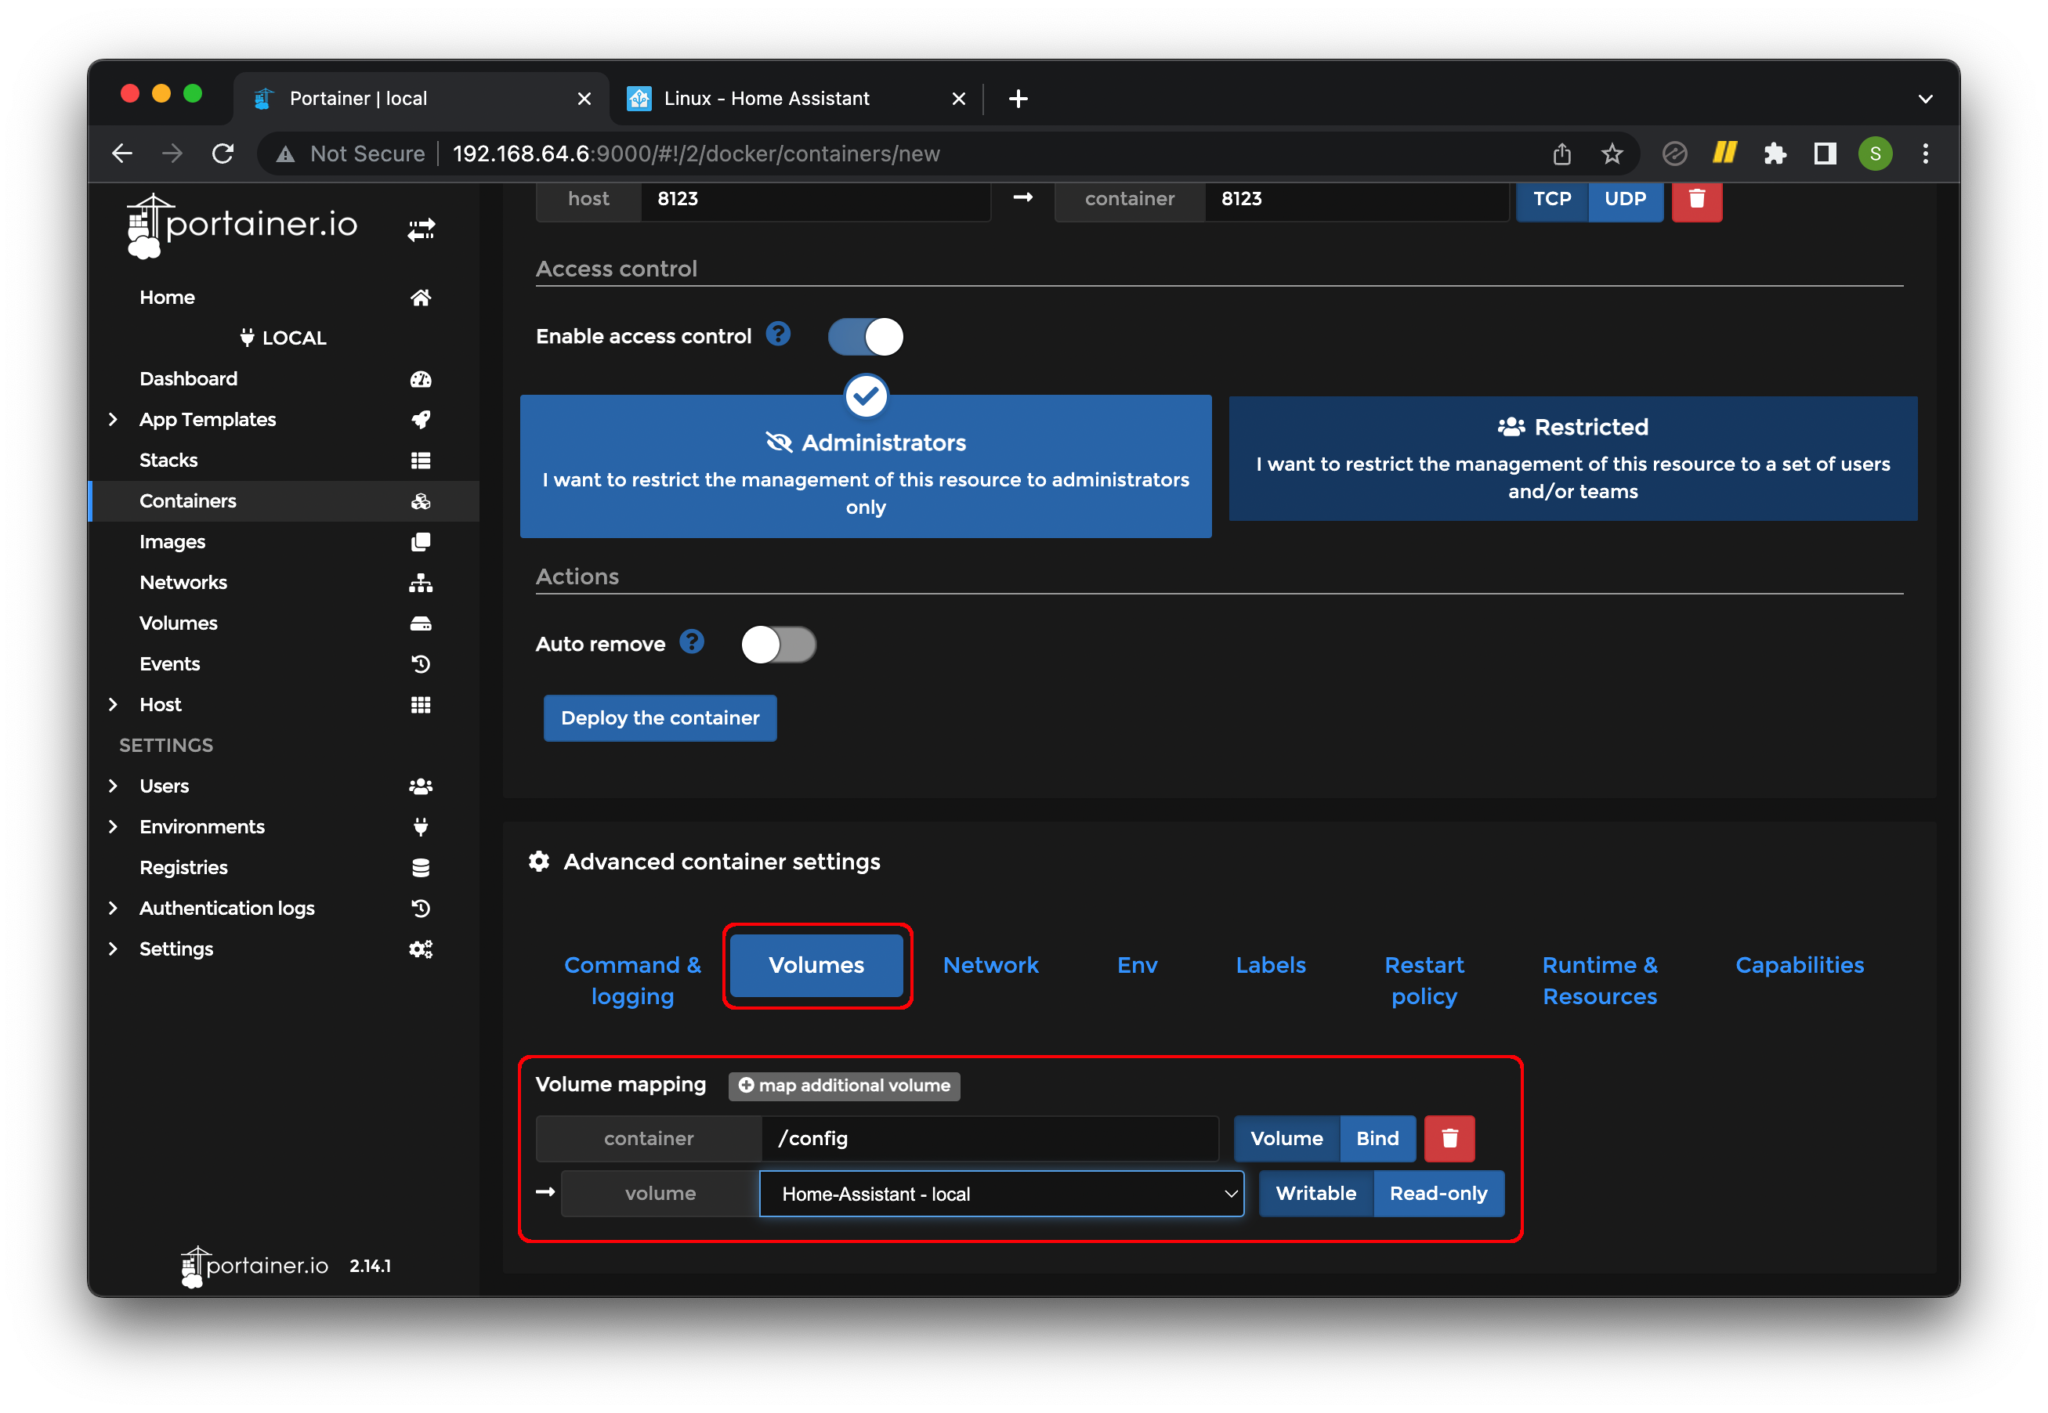Click the Settings gears icon
The height and width of the screenshot is (1413, 2048).
coord(420,949)
